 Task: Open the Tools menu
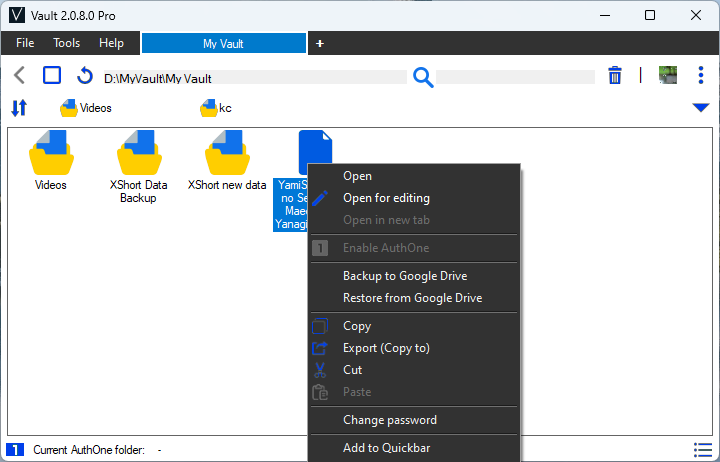tap(67, 43)
